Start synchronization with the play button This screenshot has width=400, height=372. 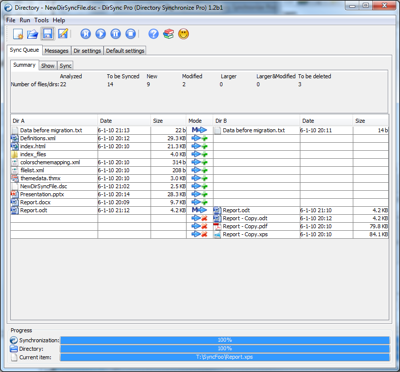(x=100, y=34)
